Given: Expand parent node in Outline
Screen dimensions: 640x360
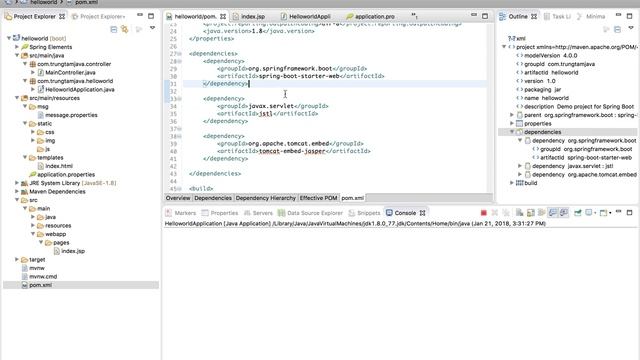Looking at the screenshot, I should (512, 115).
